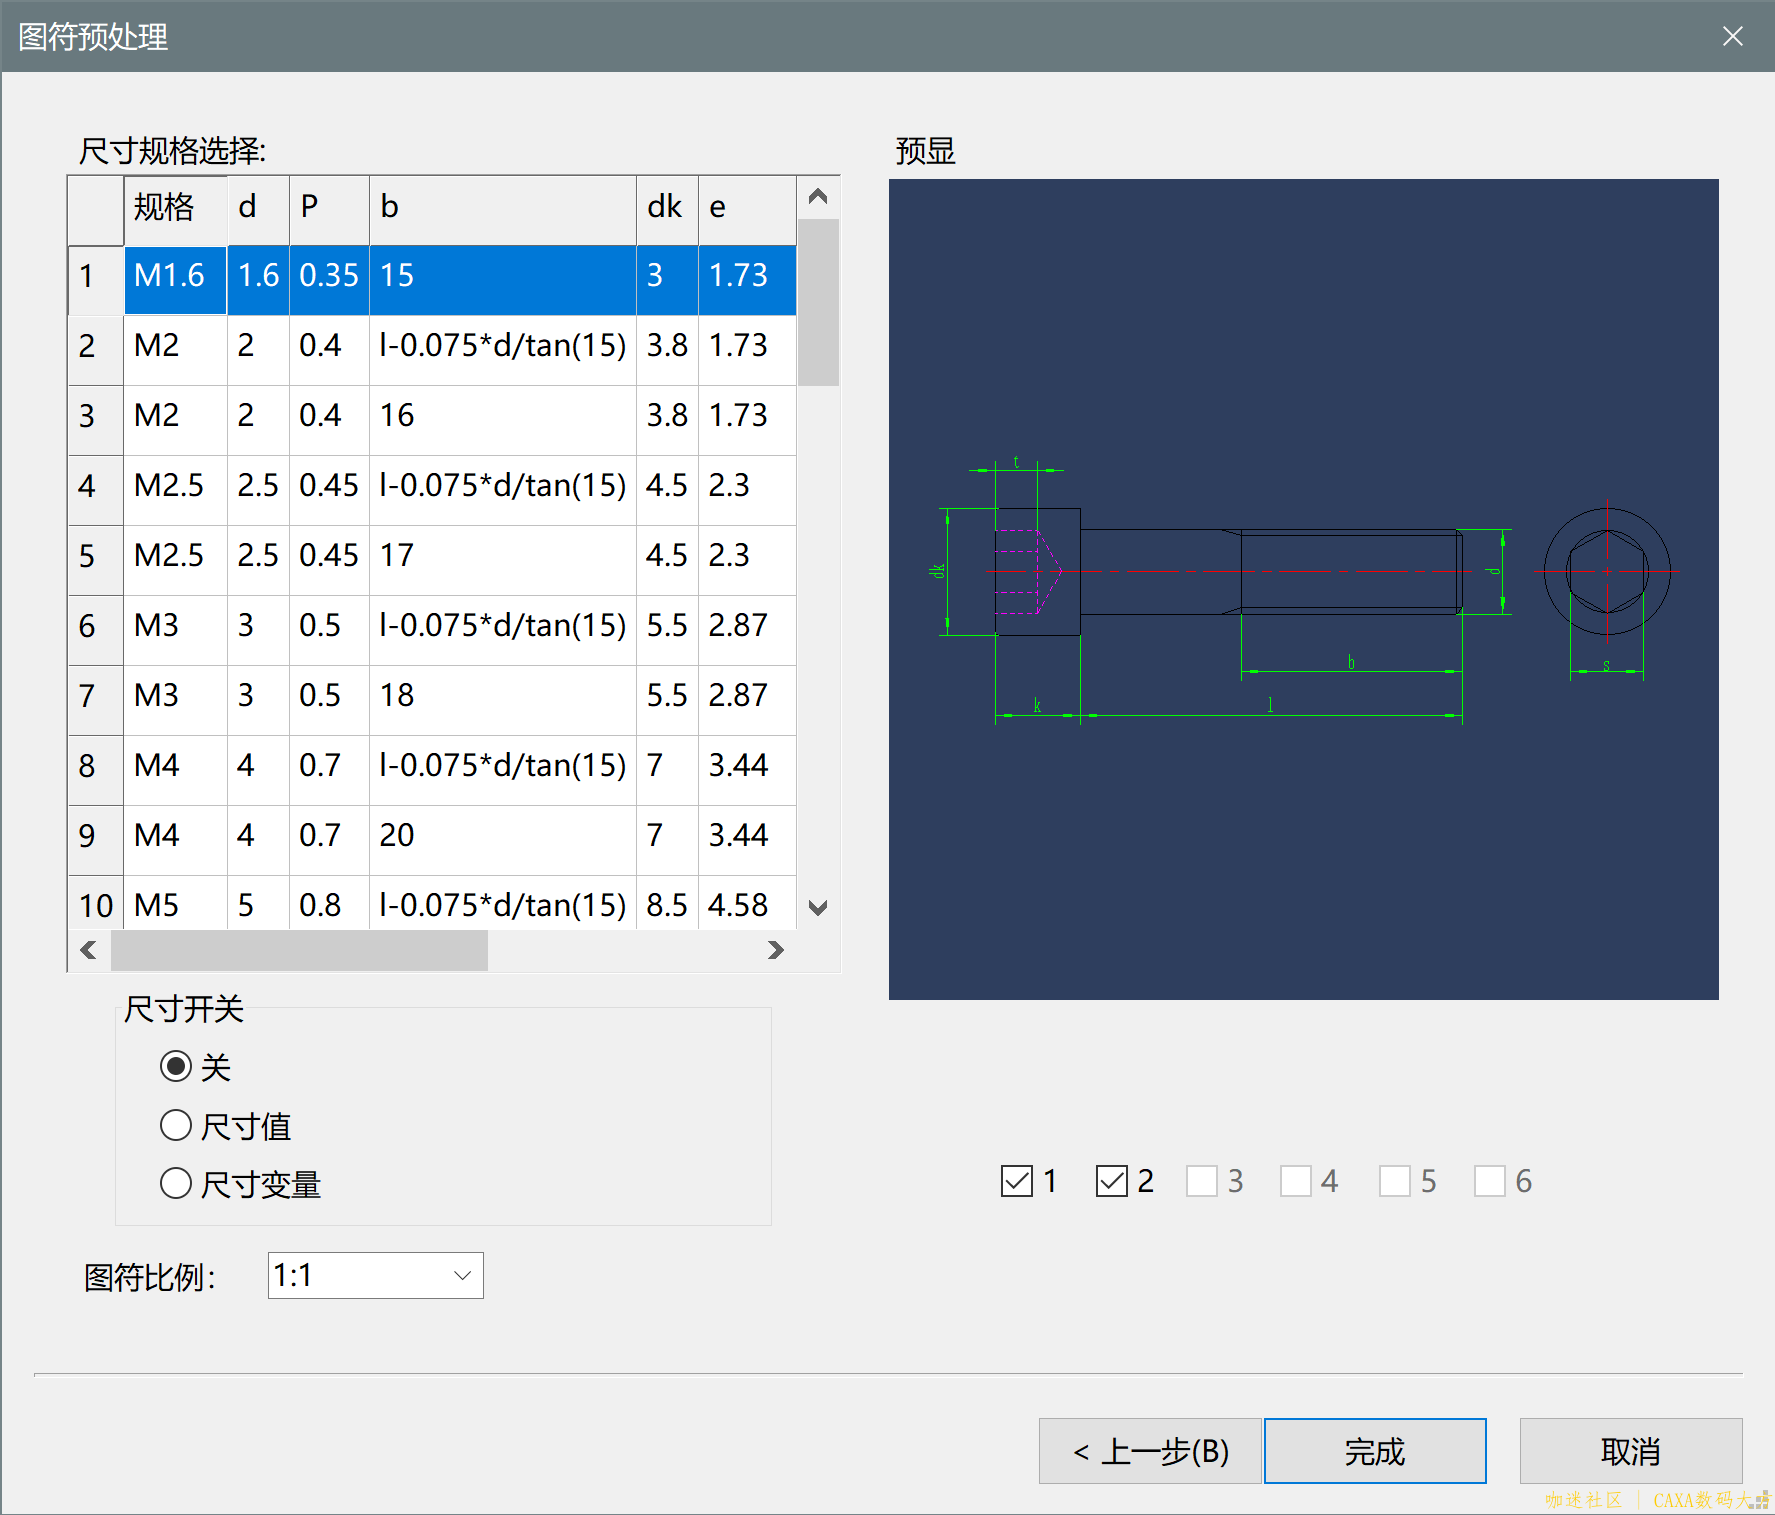Screen dimensions: 1775x1515
Task: Click the vertical scrollbar thumb of table
Action: 818,301
